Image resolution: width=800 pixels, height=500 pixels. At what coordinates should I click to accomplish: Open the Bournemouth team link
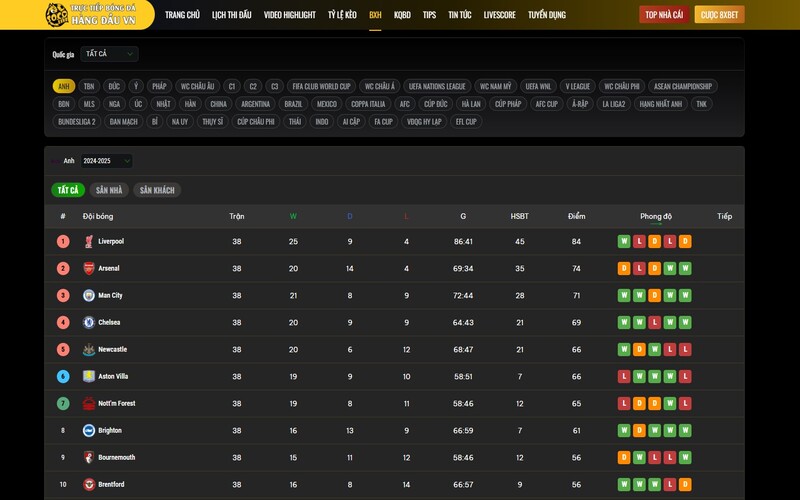coord(117,458)
